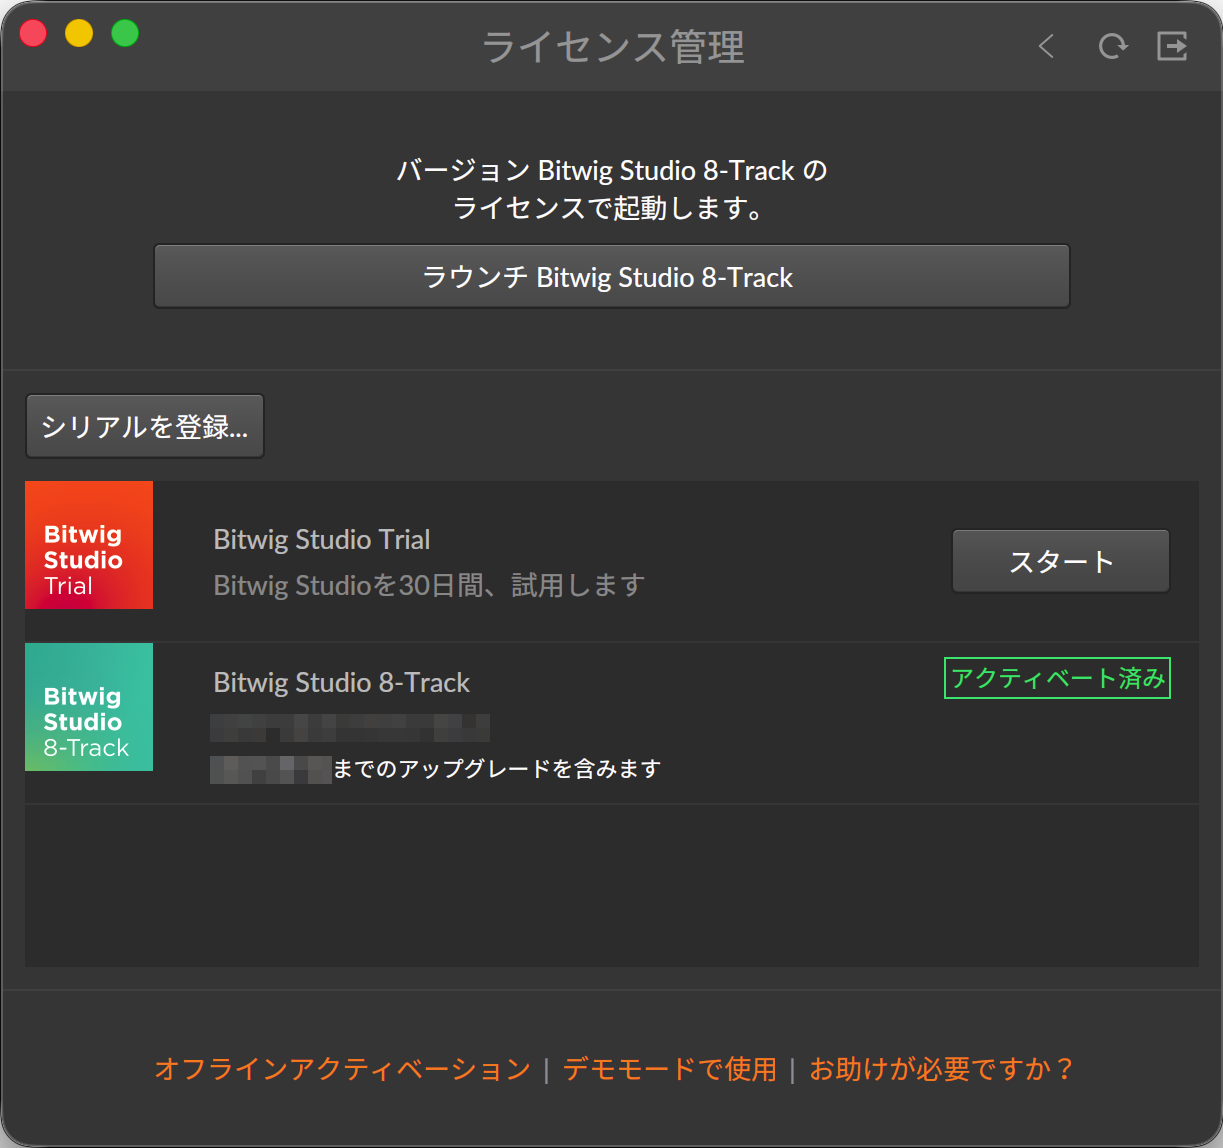Choose デモモードで使用 link
The image size is (1223, 1148).
(x=669, y=1069)
